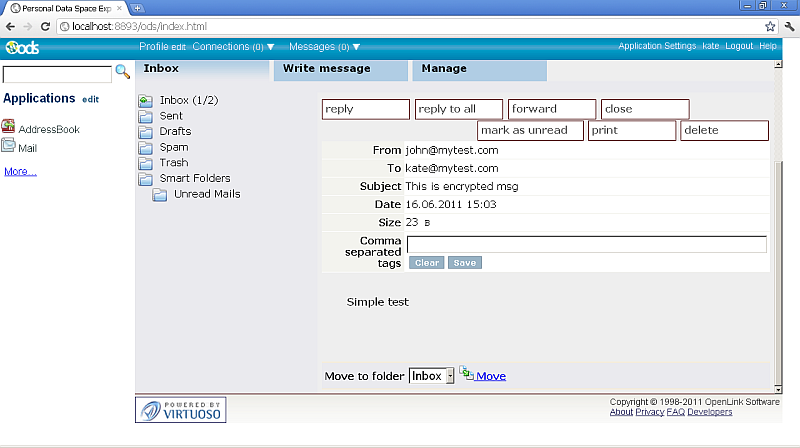Image resolution: width=800 pixels, height=448 pixels.
Task: Select the Inbox folder icon
Action: (146, 101)
